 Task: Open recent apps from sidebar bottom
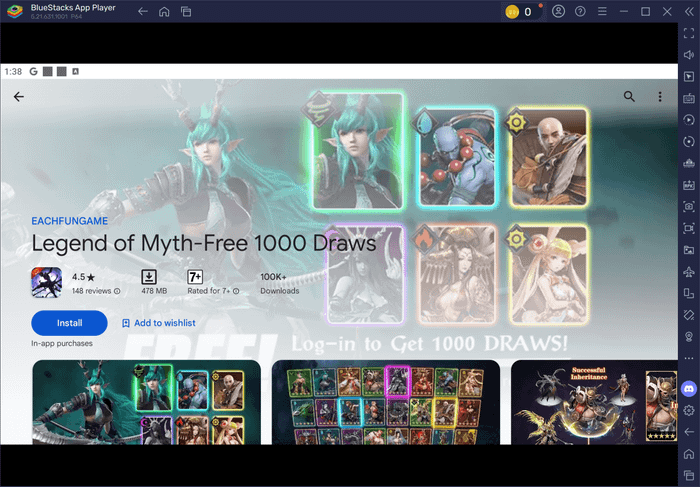pyautogui.click(x=689, y=475)
